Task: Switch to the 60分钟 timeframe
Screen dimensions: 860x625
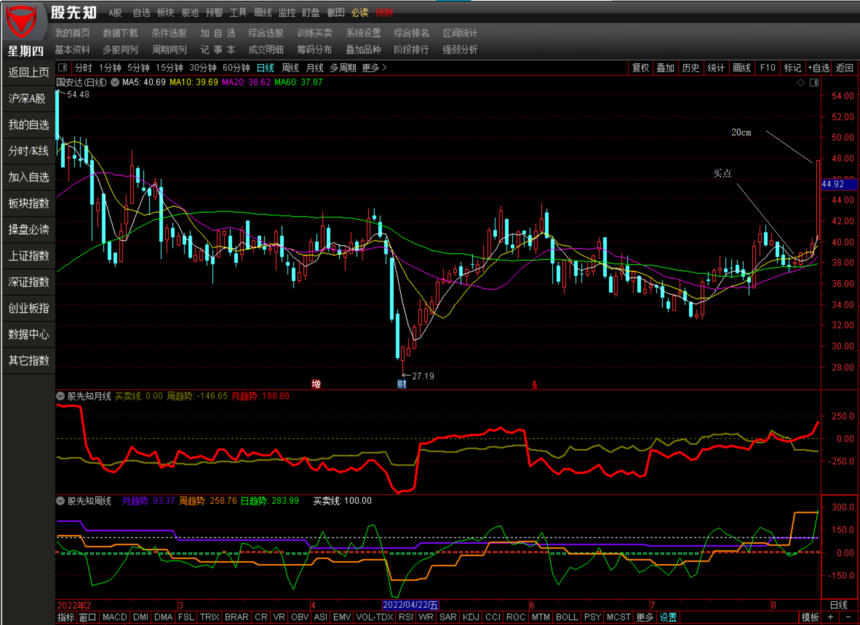Action: click(x=236, y=67)
